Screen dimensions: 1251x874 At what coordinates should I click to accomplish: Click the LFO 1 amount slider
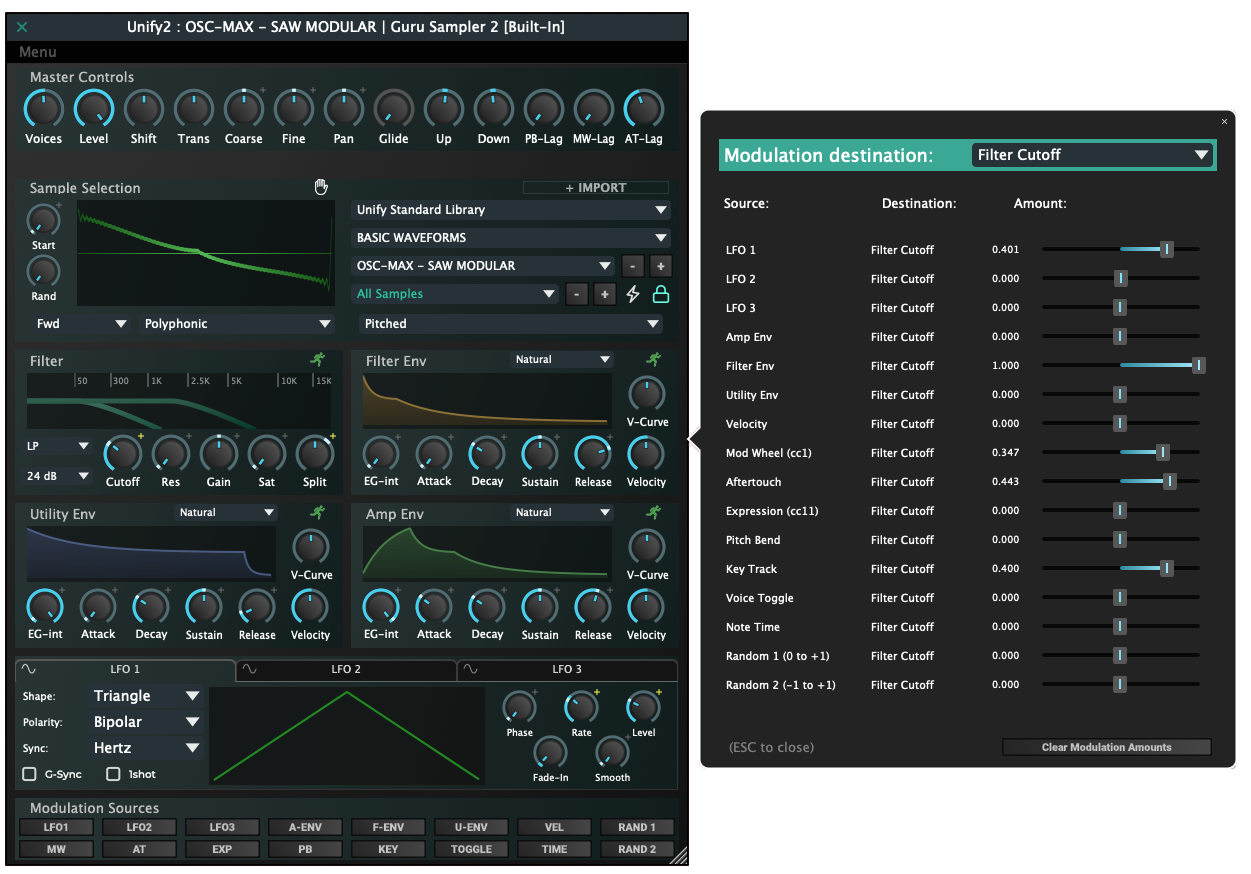pos(1121,250)
